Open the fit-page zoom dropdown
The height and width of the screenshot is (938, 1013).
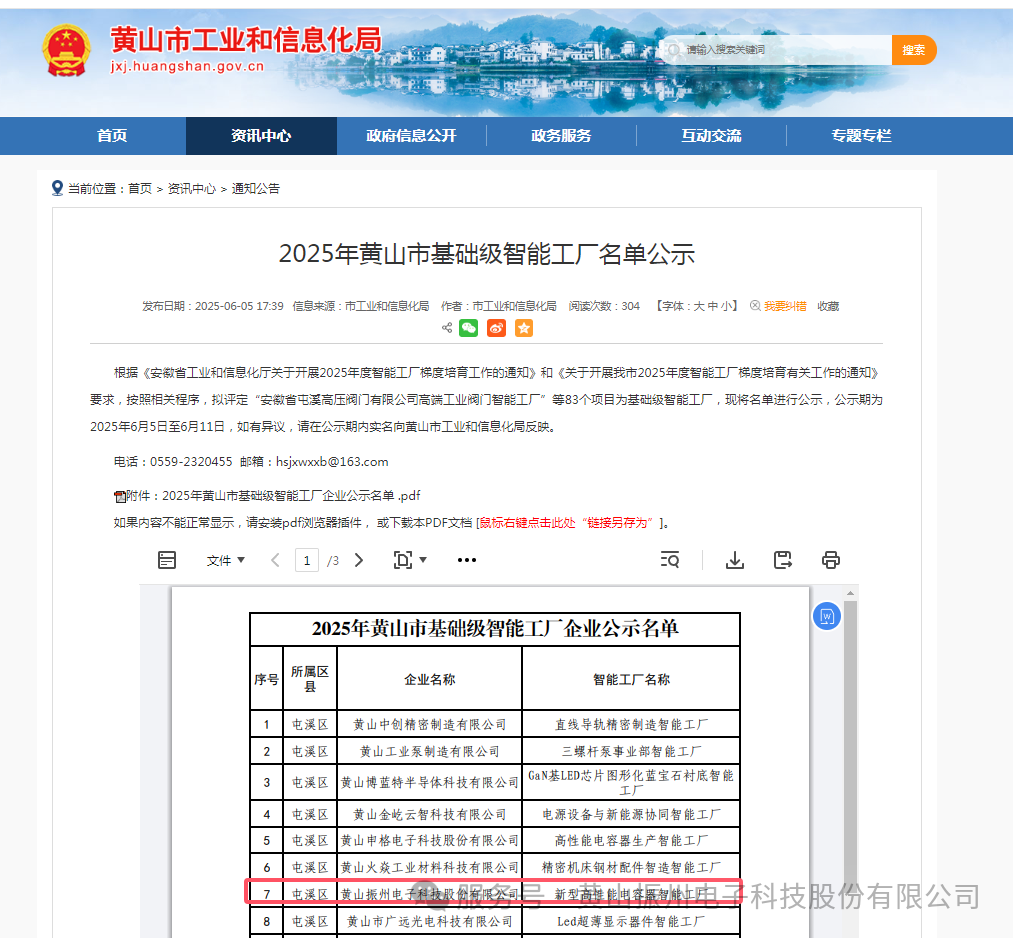tap(410, 560)
